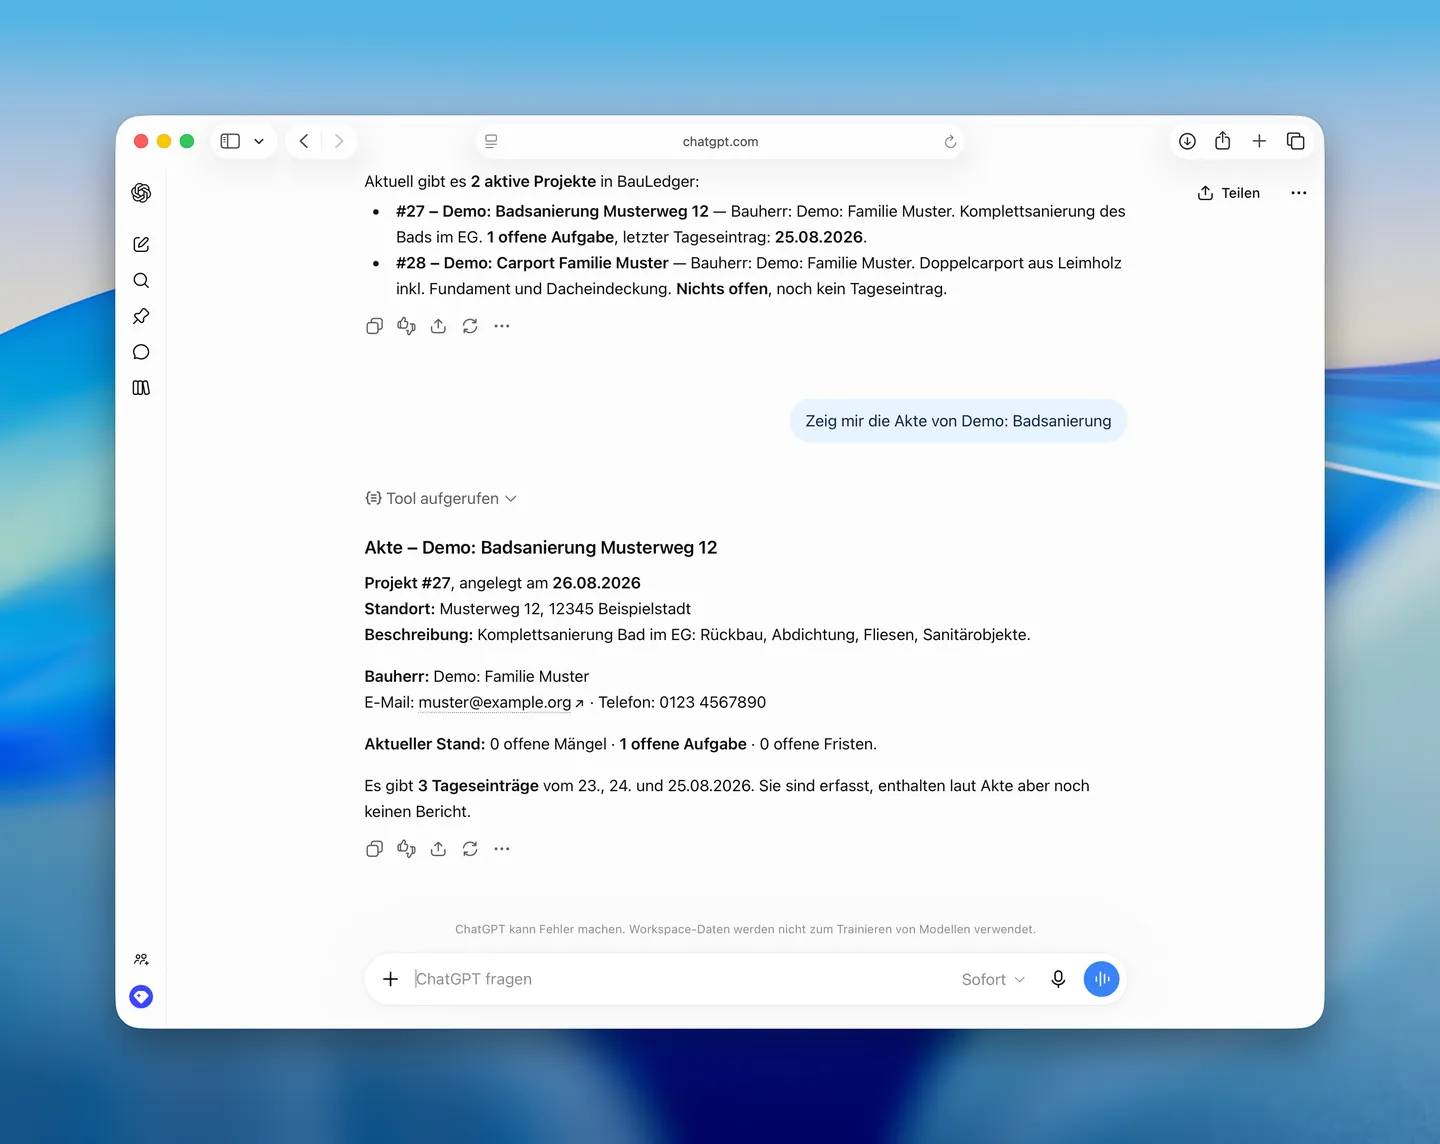Open conversation options three dots top right
1440x1144 pixels.
[1299, 193]
